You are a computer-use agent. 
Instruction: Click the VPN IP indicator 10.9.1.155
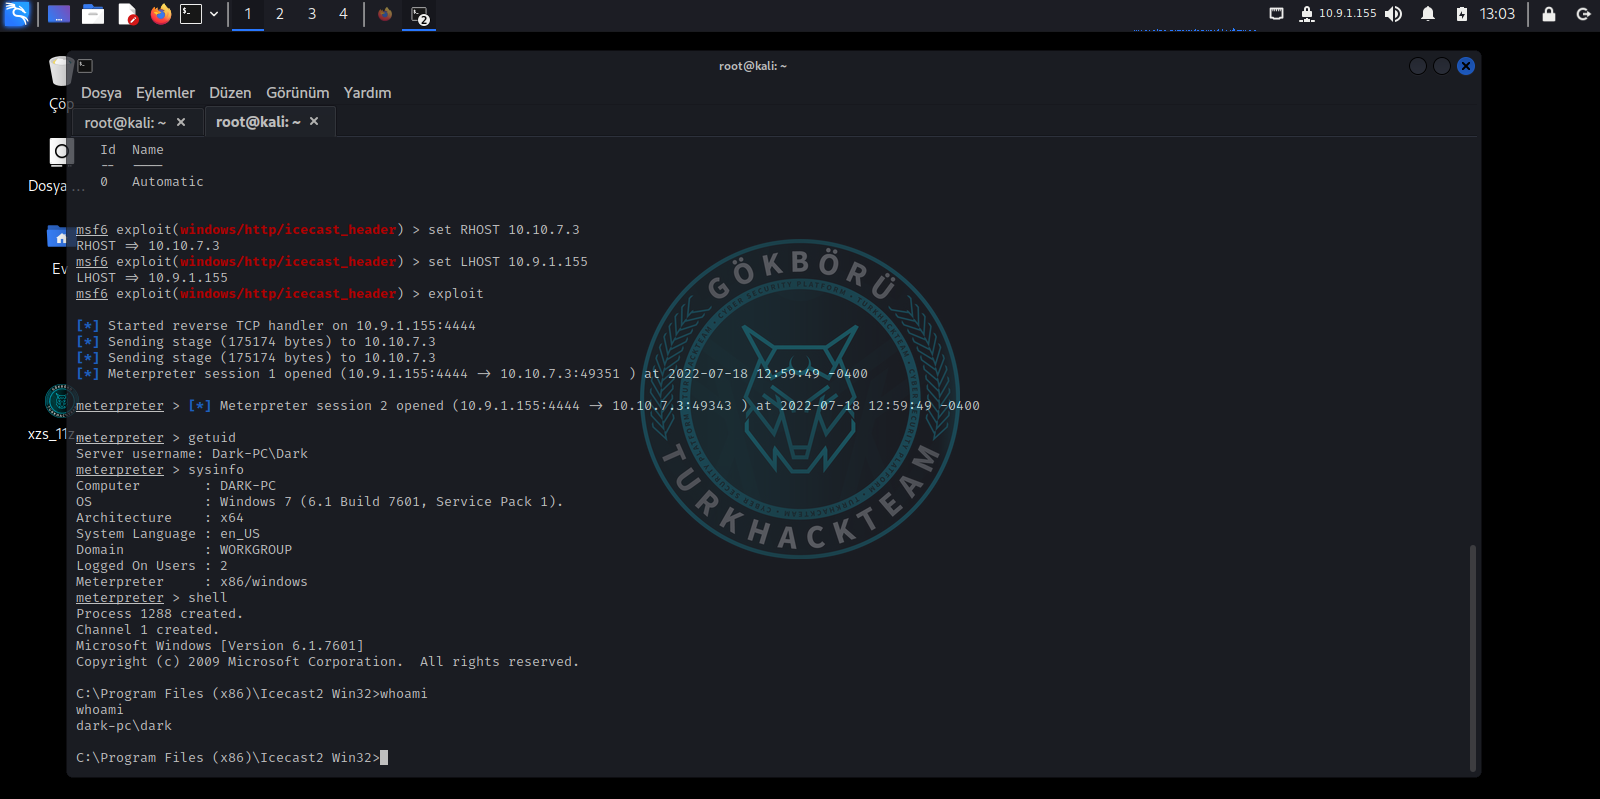1338,14
